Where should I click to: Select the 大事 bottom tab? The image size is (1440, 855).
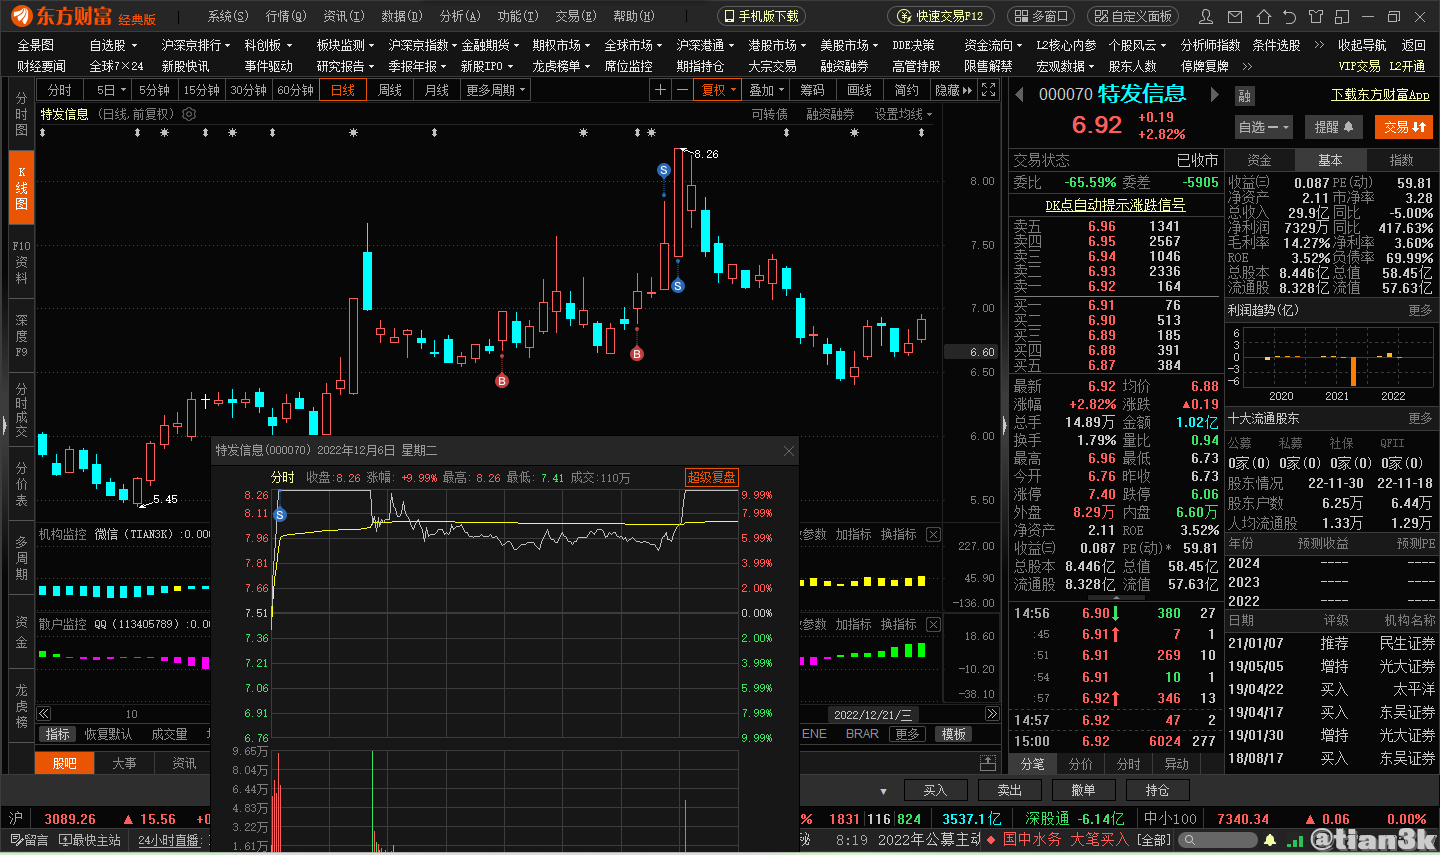point(124,763)
